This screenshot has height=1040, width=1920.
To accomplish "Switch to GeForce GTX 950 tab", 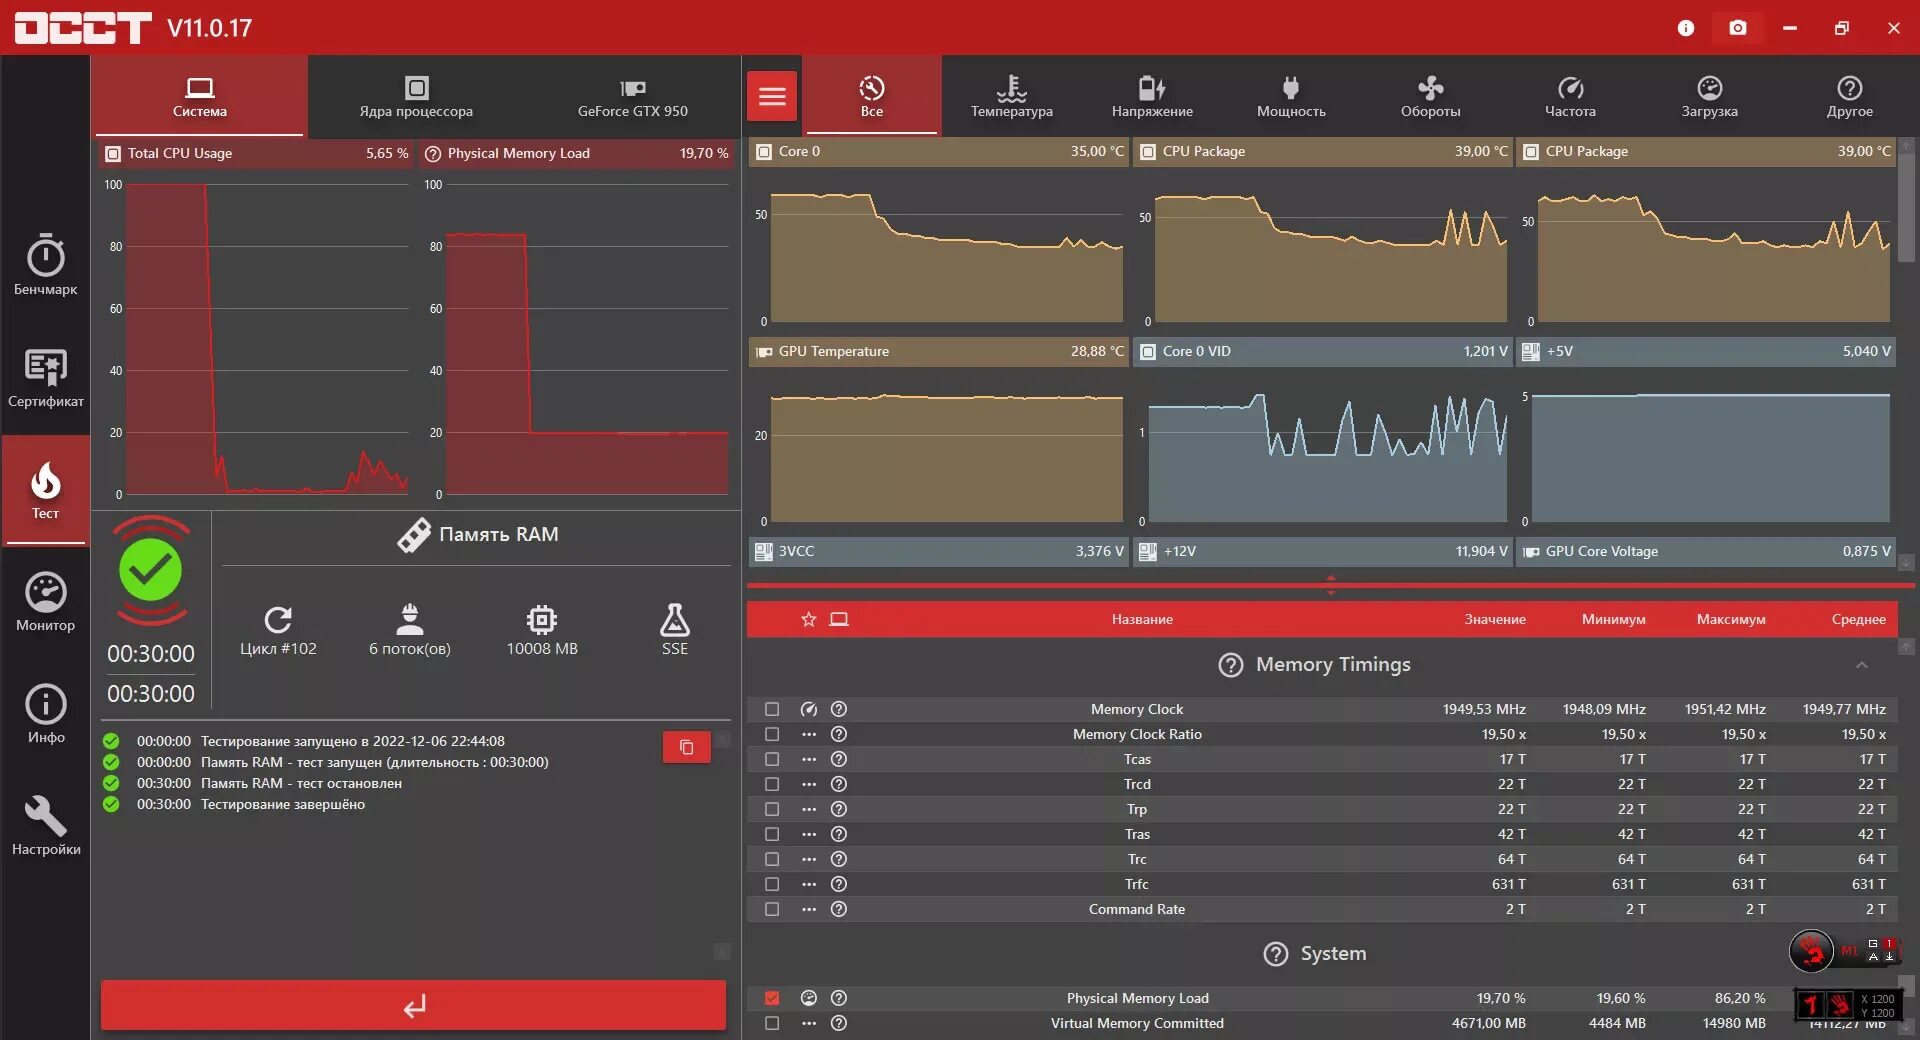I will point(632,97).
